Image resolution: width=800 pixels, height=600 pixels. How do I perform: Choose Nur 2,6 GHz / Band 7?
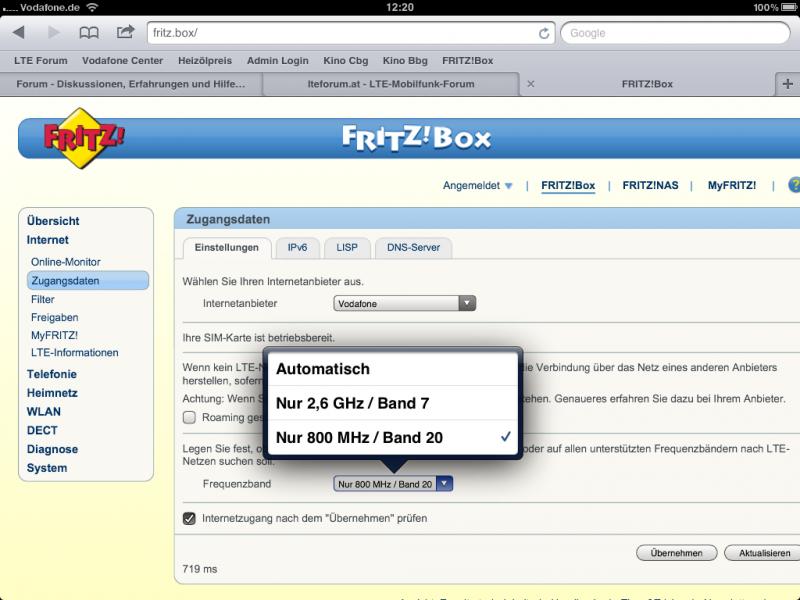point(392,403)
